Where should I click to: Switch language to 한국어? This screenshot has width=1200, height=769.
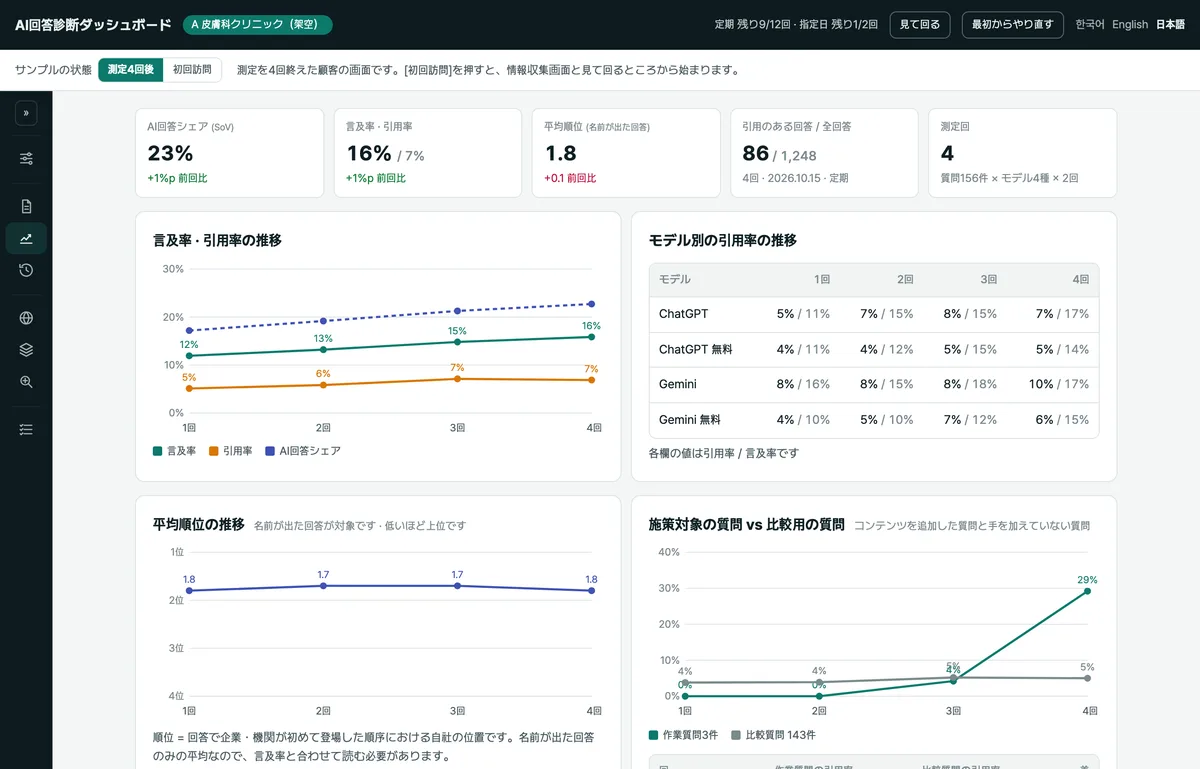click(x=1089, y=25)
